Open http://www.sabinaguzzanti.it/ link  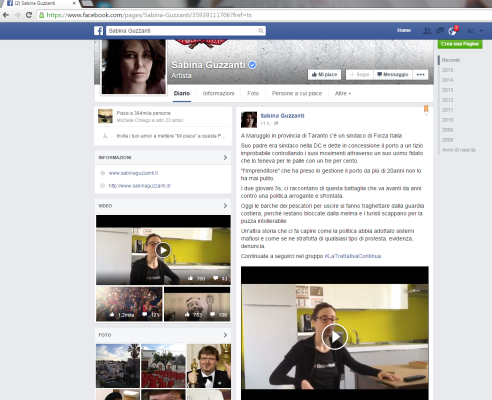click(140, 186)
